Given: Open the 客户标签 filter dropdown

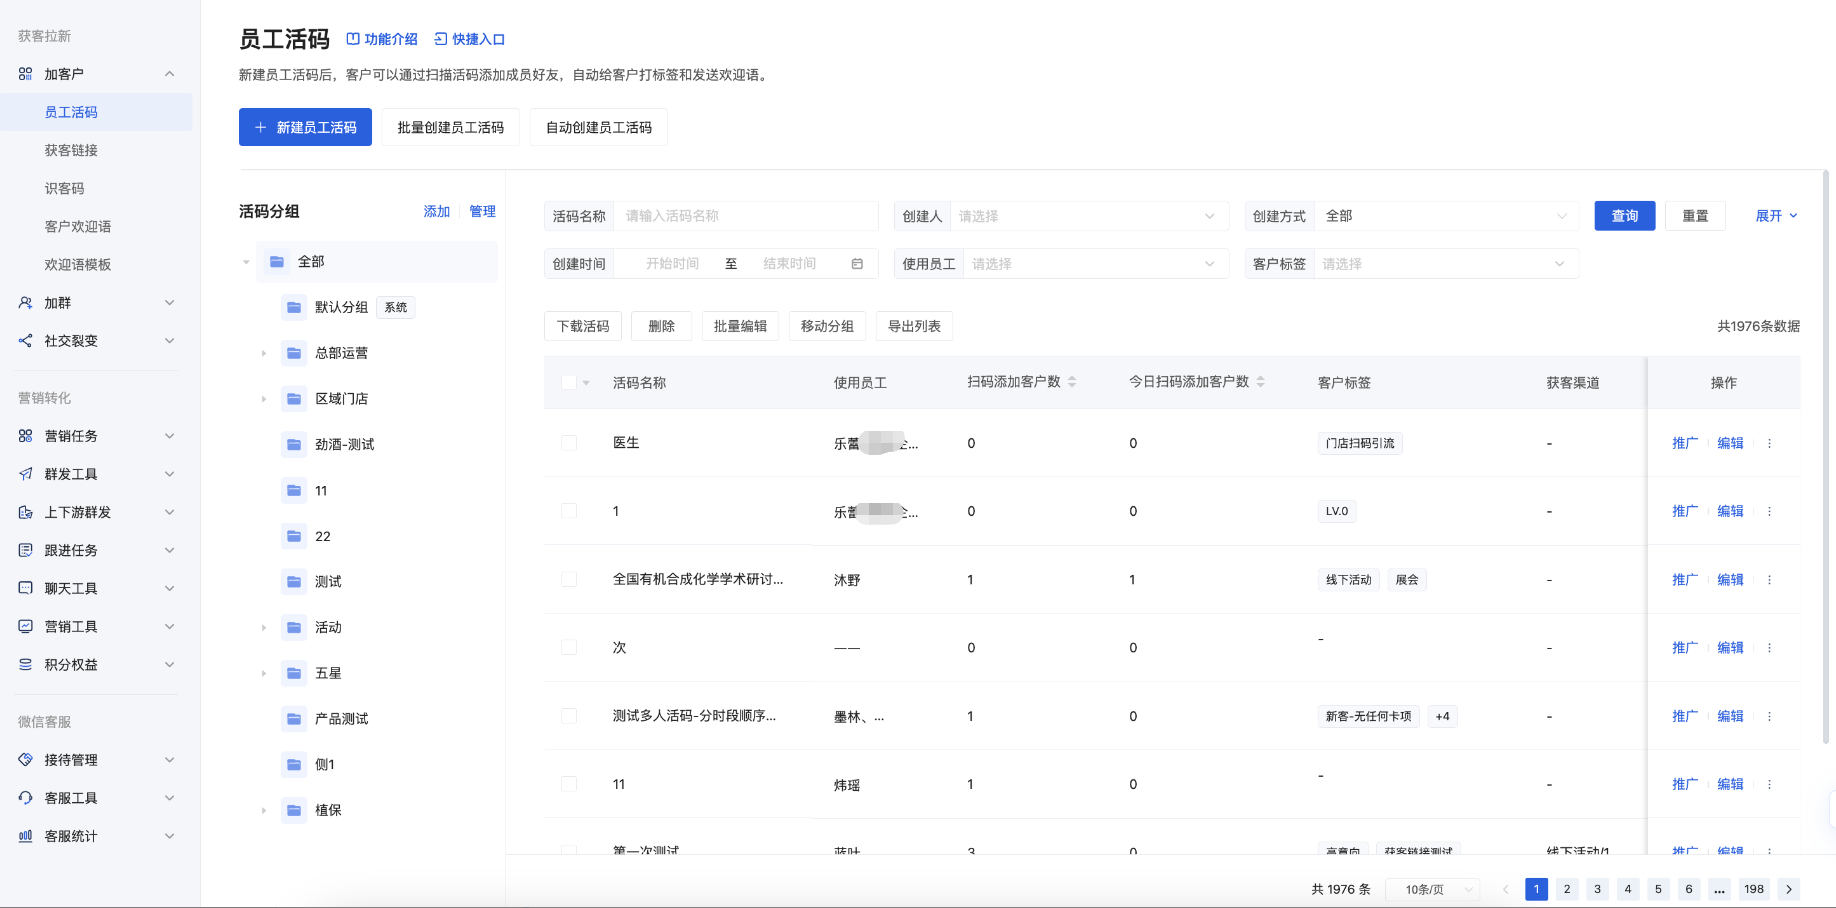Looking at the screenshot, I should point(1446,264).
